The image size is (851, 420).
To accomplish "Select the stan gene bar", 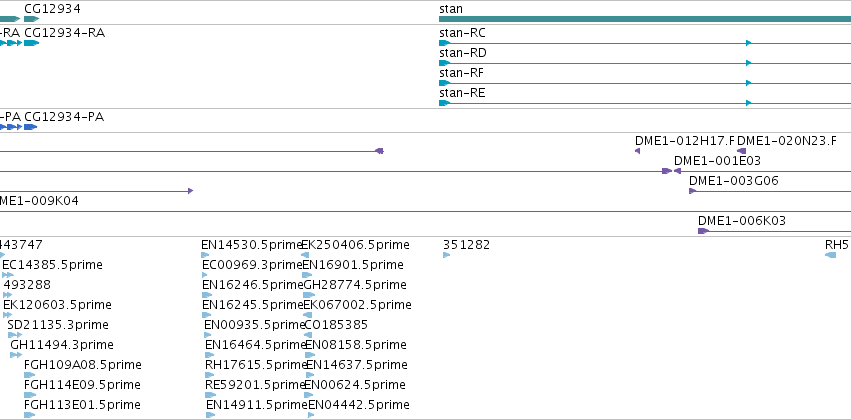I will 645,19.
